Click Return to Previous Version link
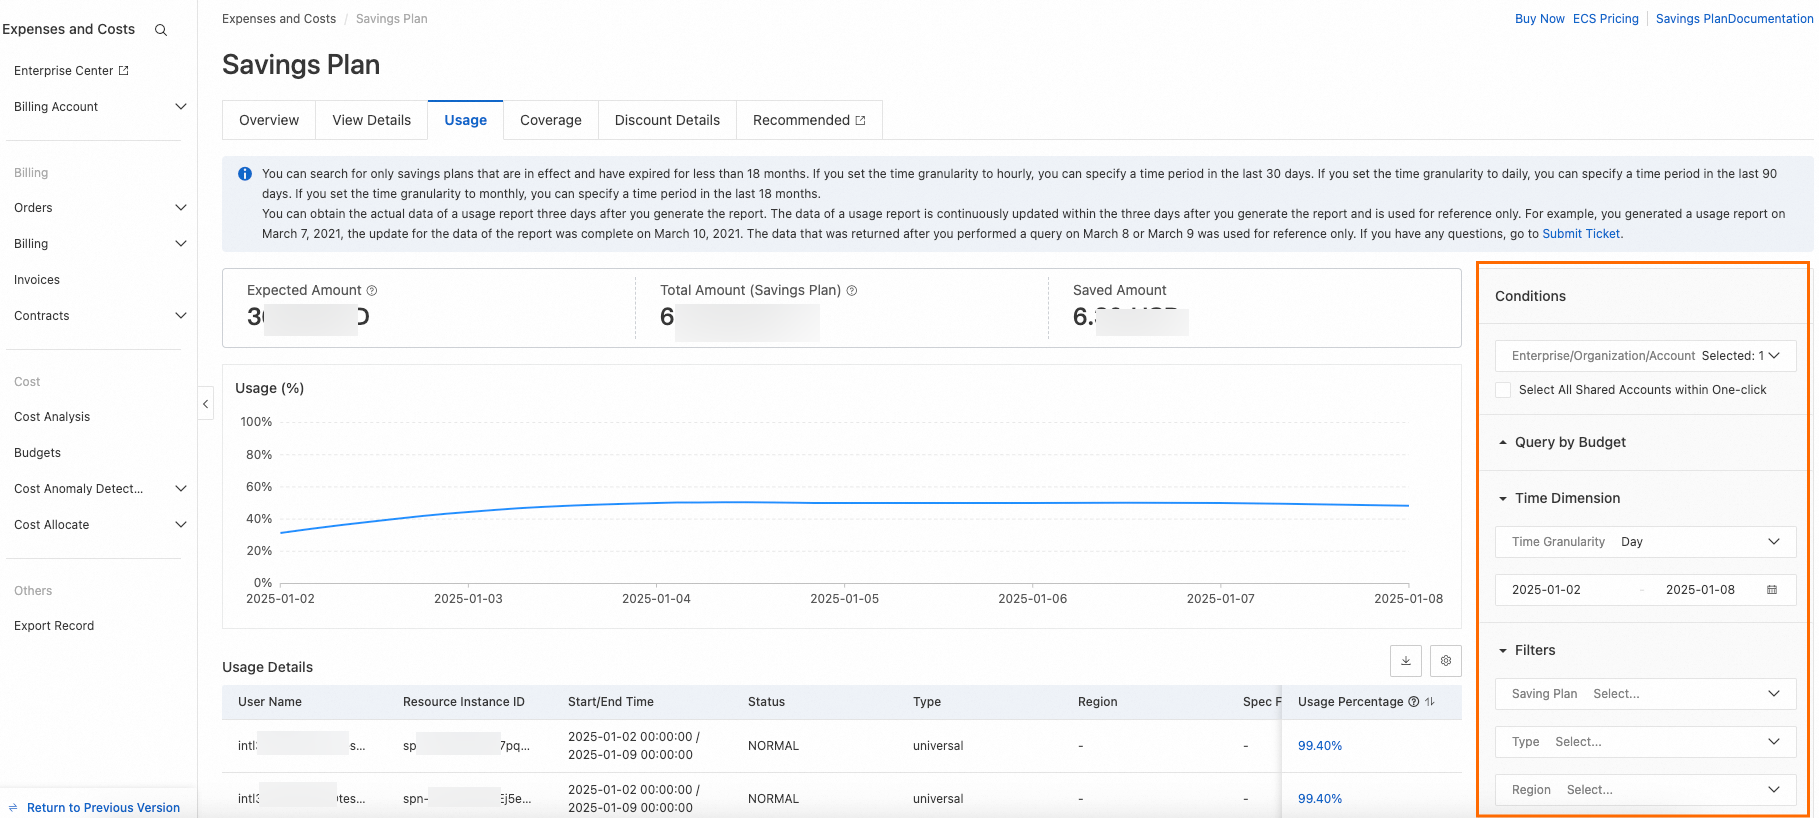This screenshot has height=818, width=1819. tap(103, 808)
